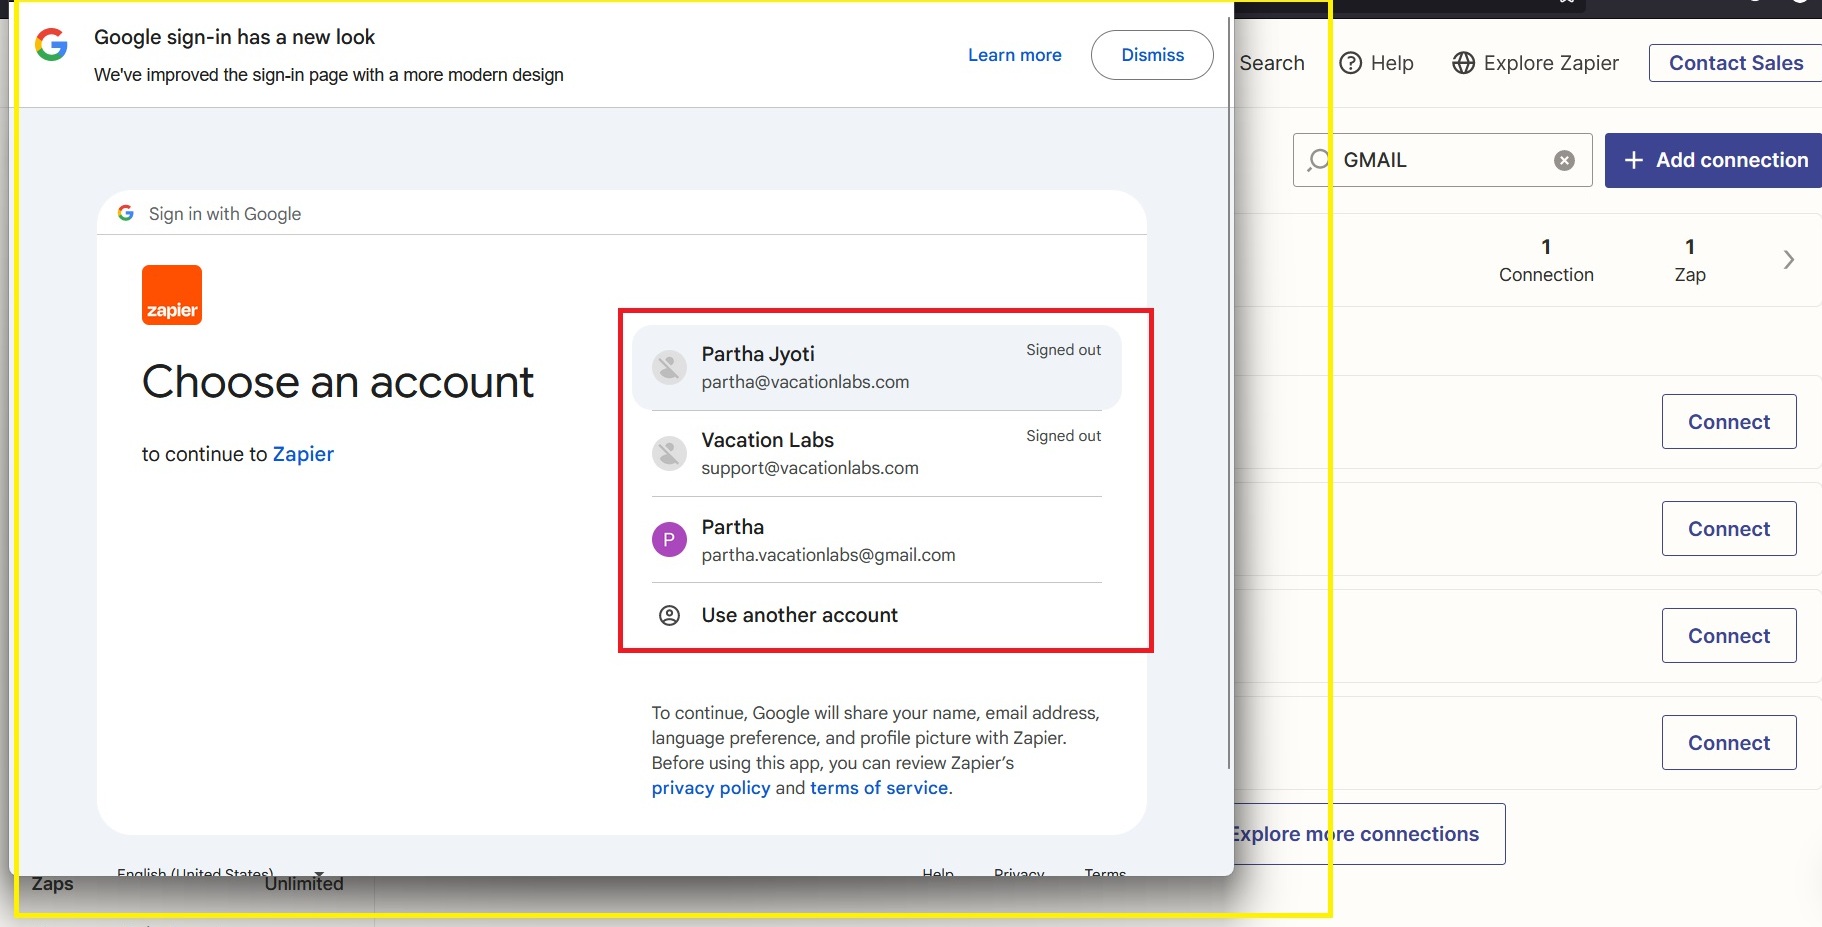Select partha.vacationlabs@gmail.com account

(x=876, y=540)
